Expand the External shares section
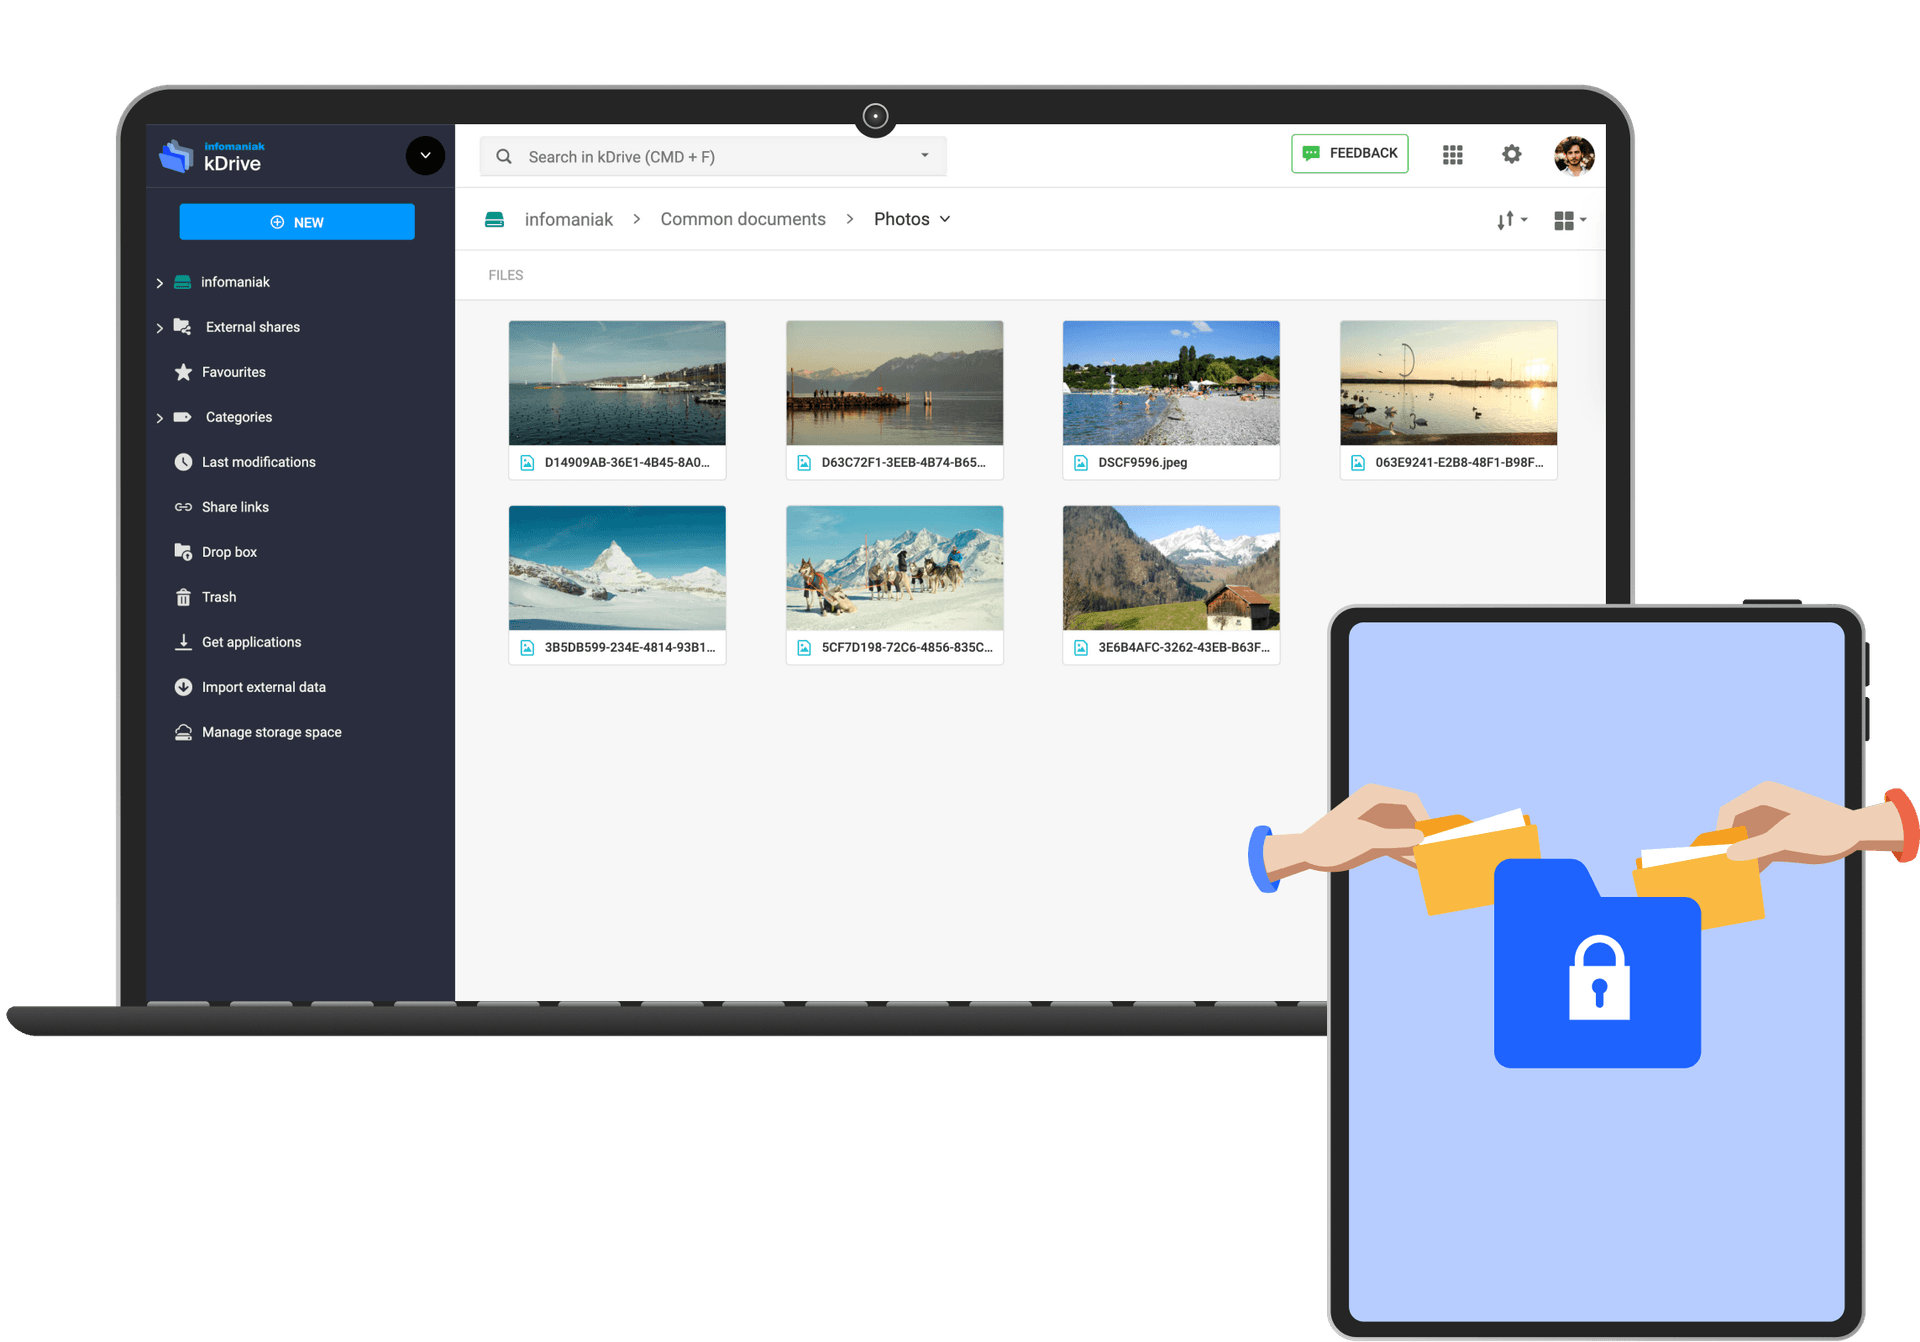Screen dimensions: 1920x1342 pos(160,325)
